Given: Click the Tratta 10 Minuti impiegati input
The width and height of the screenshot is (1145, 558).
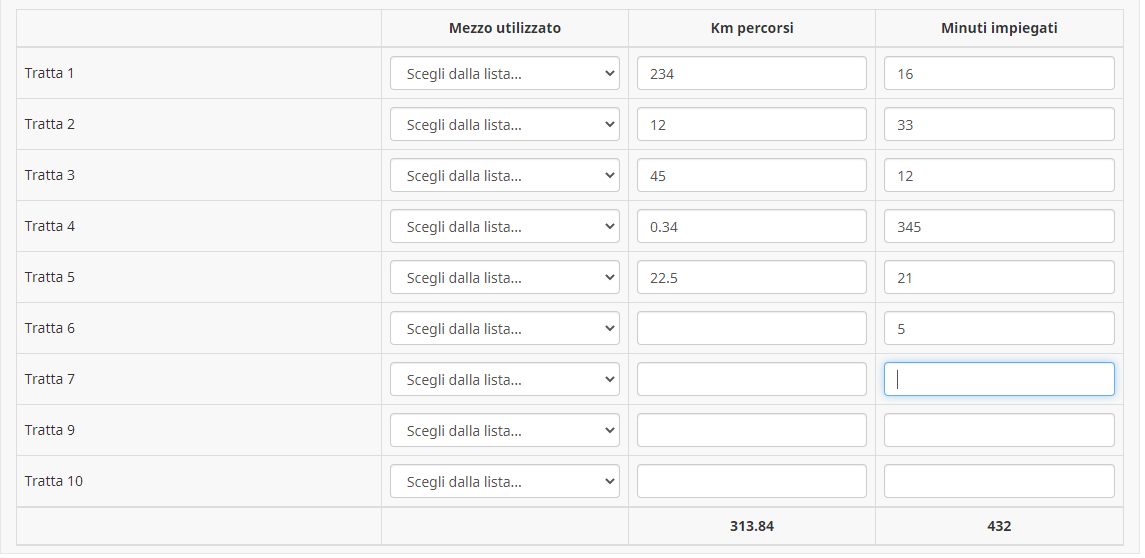Looking at the screenshot, I should 998,481.
